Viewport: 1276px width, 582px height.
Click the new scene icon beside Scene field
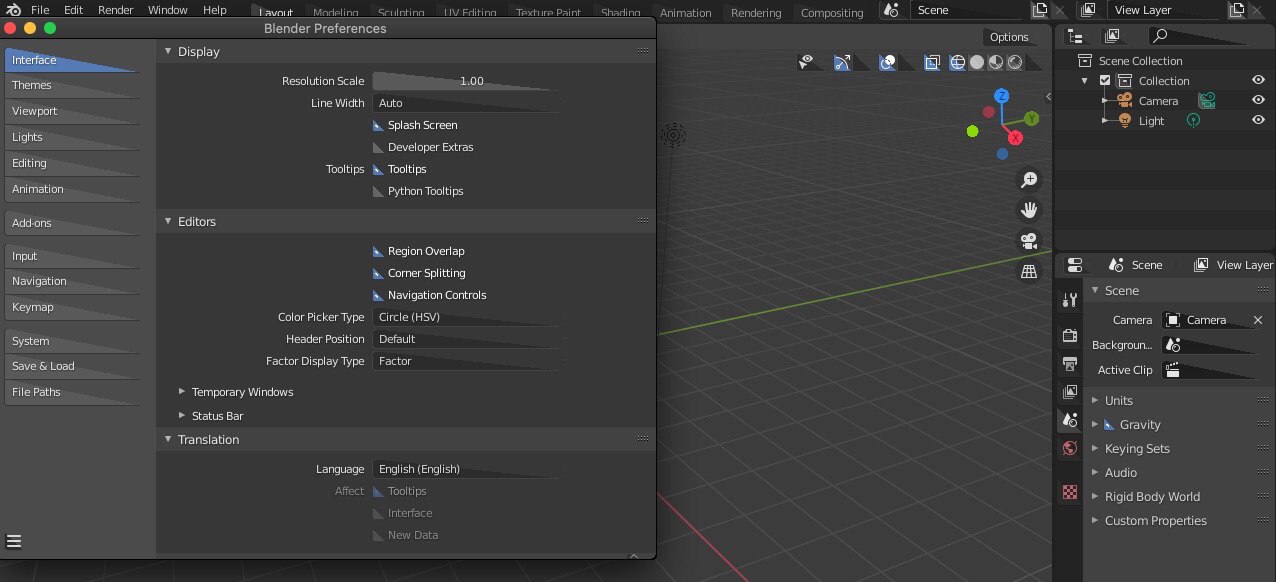pyautogui.click(x=1040, y=10)
